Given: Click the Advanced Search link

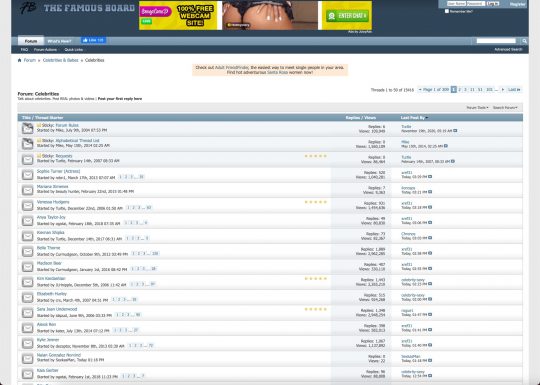Looking at the screenshot, I should (508, 50).
